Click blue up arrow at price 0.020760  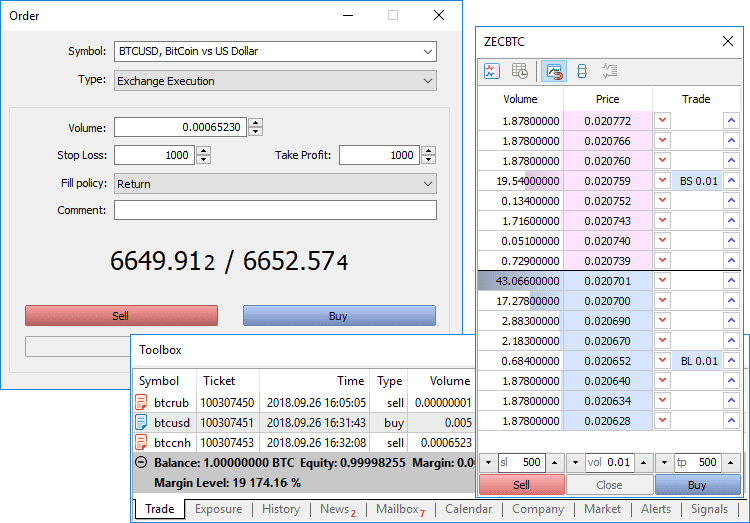[731, 161]
